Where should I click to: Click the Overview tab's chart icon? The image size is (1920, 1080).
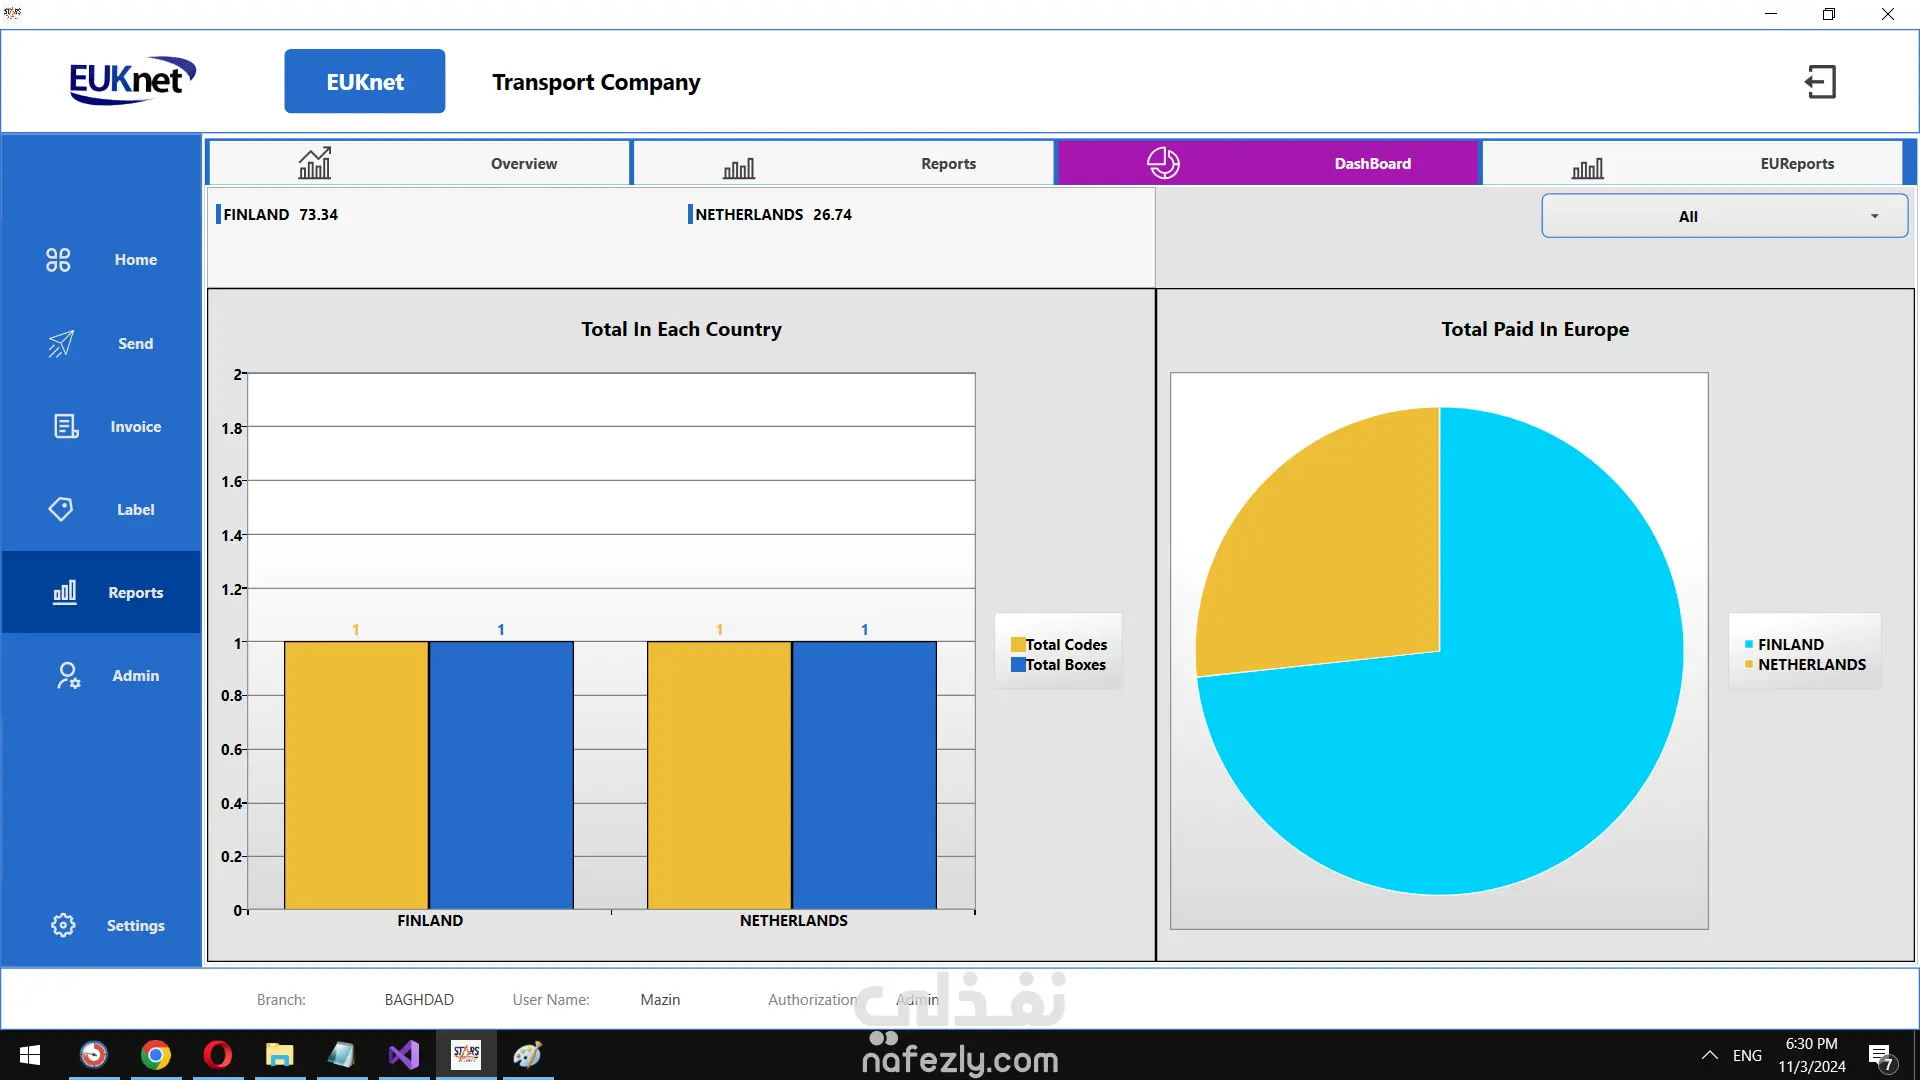click(x=315, y=163)
